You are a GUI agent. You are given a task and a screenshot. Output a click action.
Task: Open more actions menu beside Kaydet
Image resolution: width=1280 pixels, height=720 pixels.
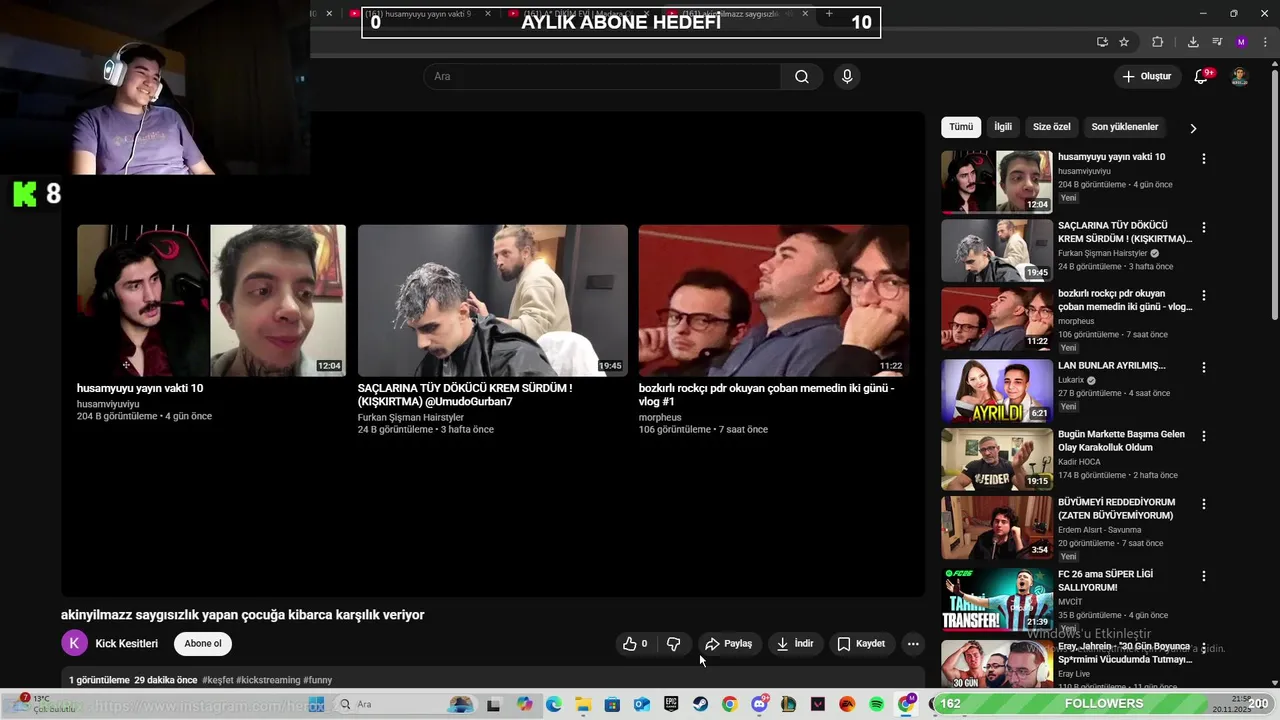coord(913,644)
